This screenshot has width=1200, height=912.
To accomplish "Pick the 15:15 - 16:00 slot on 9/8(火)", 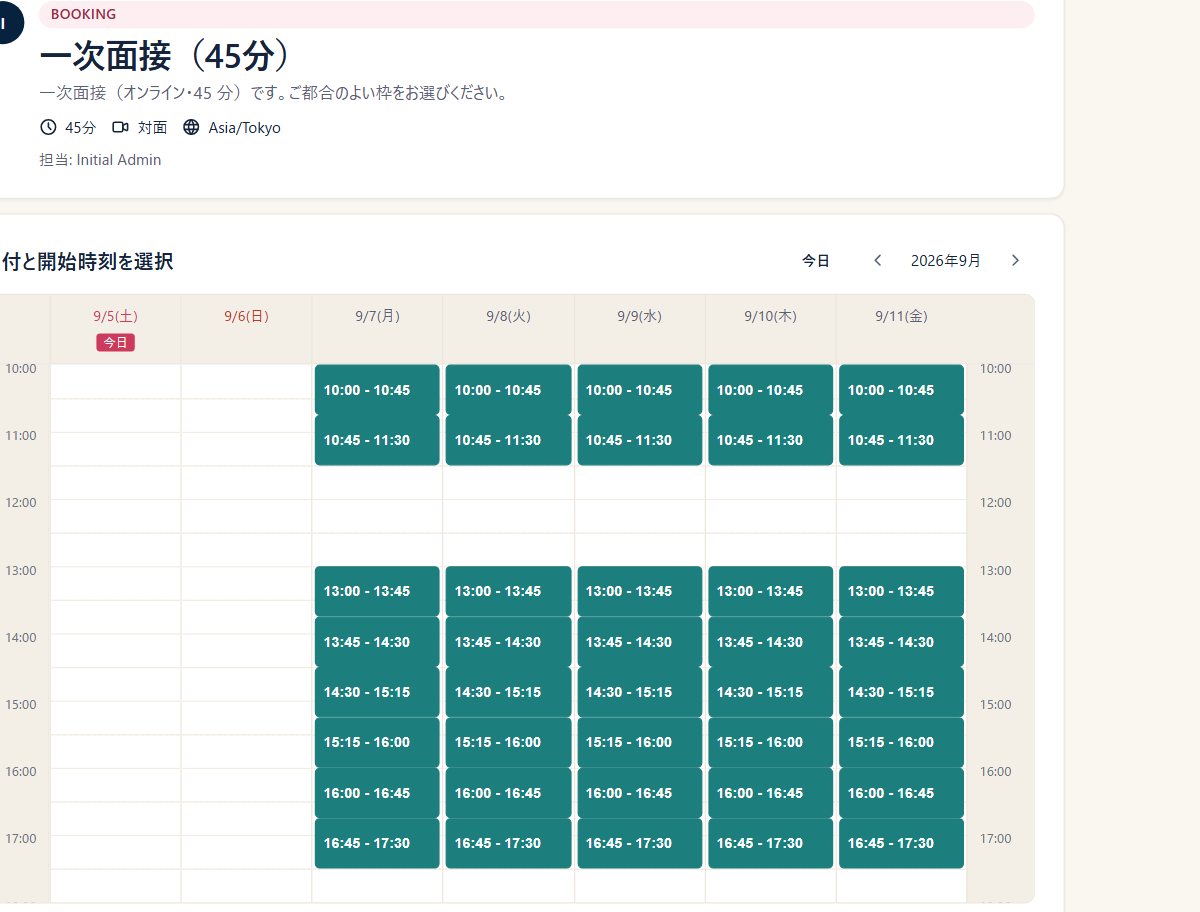I will [508, 742].
